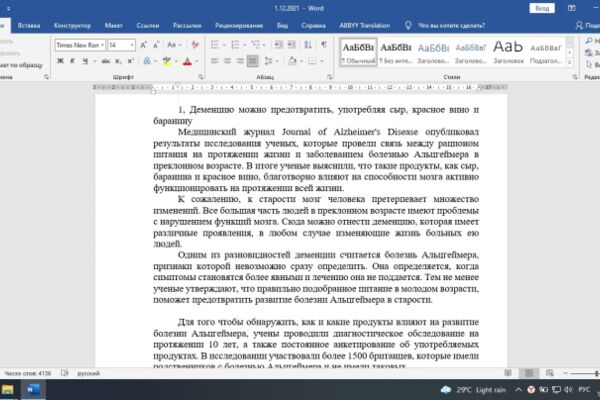The image size is (600, 400).
Task: Toggle underline formatting (Ч)
Action: coord(85,61)
